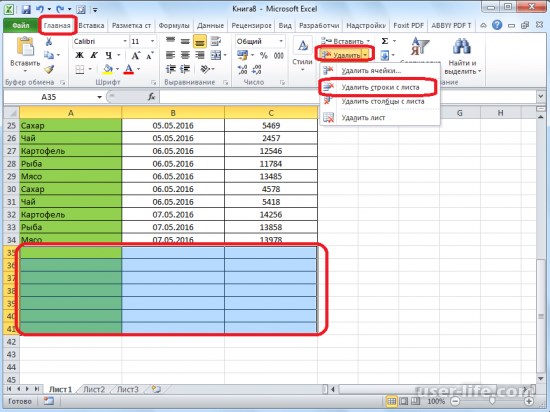Click the Paste clipboard icon

(x=25, y=47)
